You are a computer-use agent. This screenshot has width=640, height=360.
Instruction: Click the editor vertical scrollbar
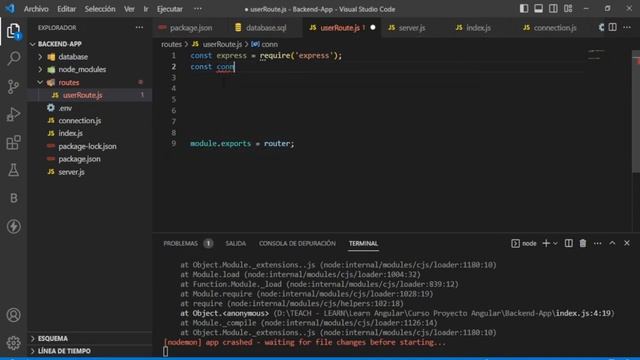[x=636, y=111]
